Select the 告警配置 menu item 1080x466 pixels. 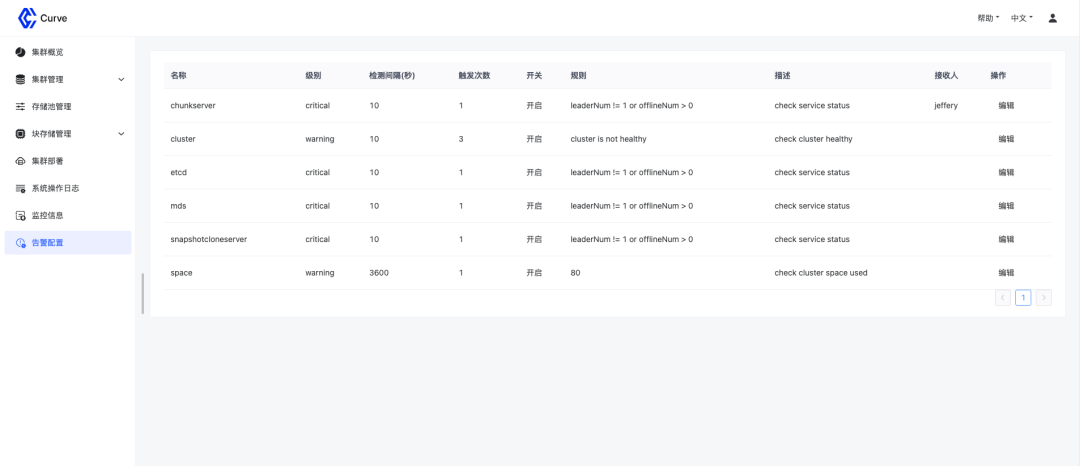[x=68, y=243]
